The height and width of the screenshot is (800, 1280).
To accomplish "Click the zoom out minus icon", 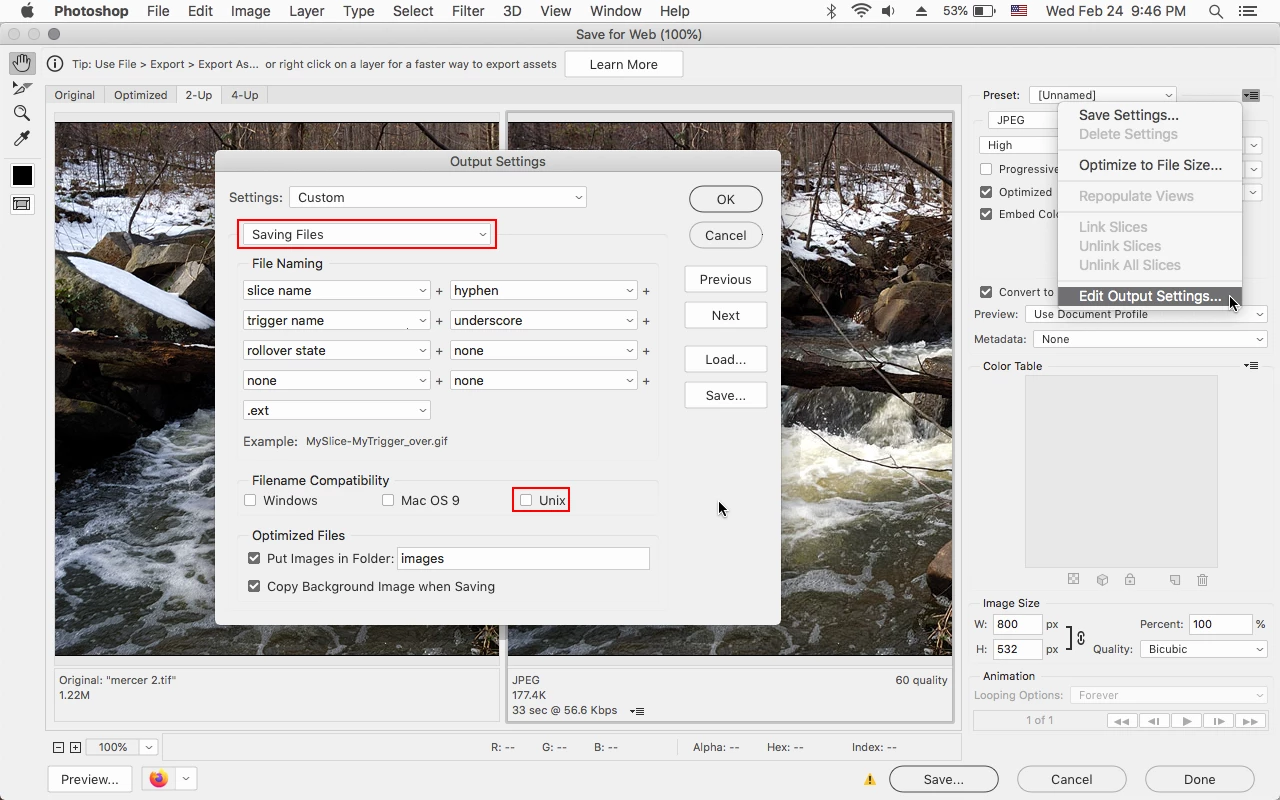I will tap(59, 747).
